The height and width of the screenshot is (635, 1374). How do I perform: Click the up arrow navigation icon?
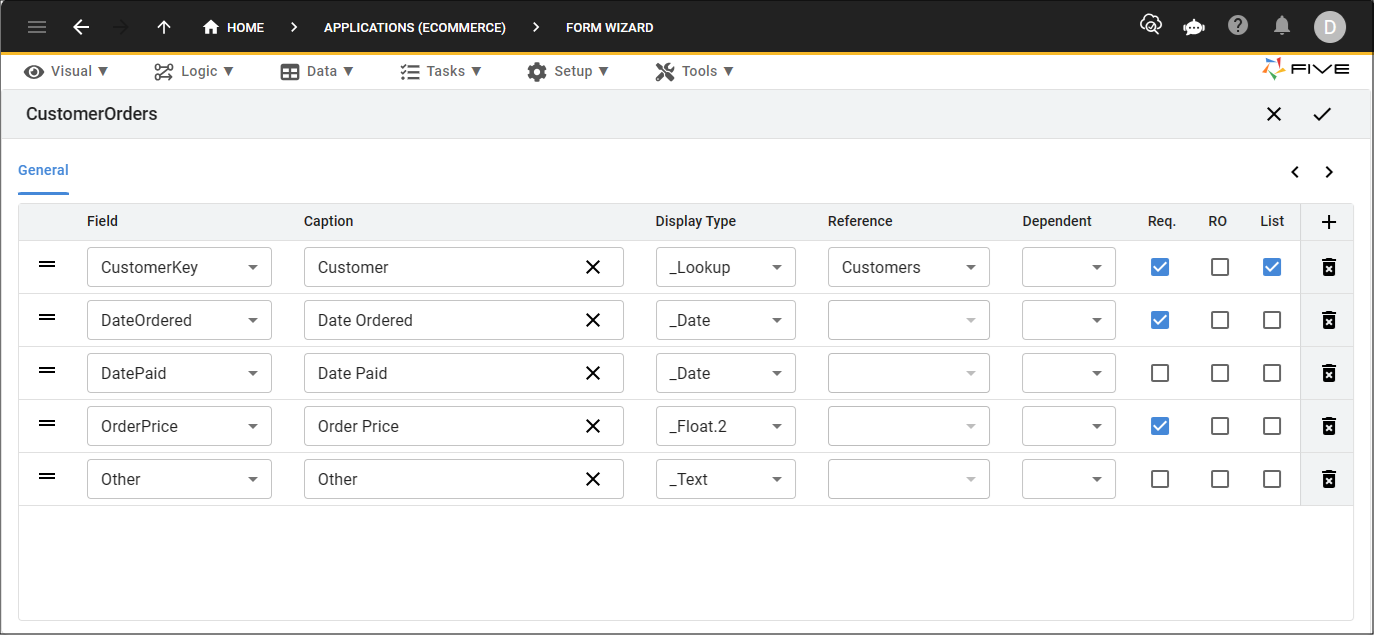pyautogui.click(x=164, y=27)
